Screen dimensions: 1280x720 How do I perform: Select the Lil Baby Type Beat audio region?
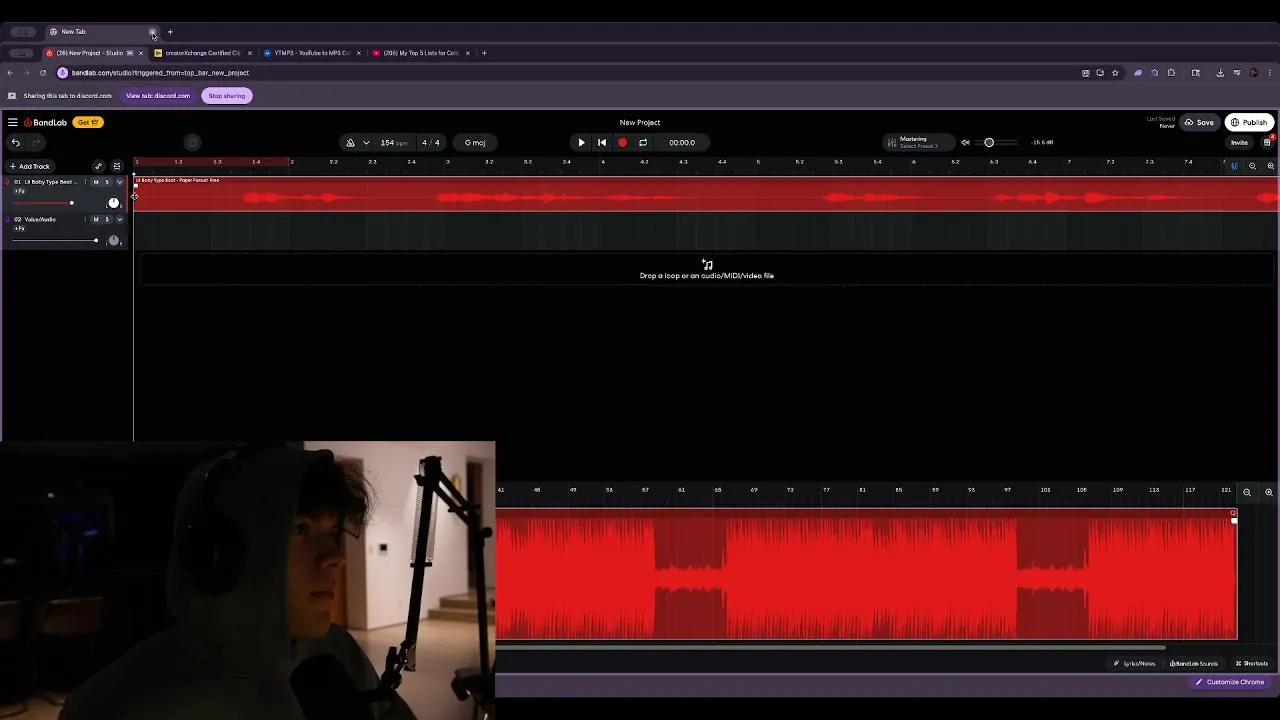(706, 194)
